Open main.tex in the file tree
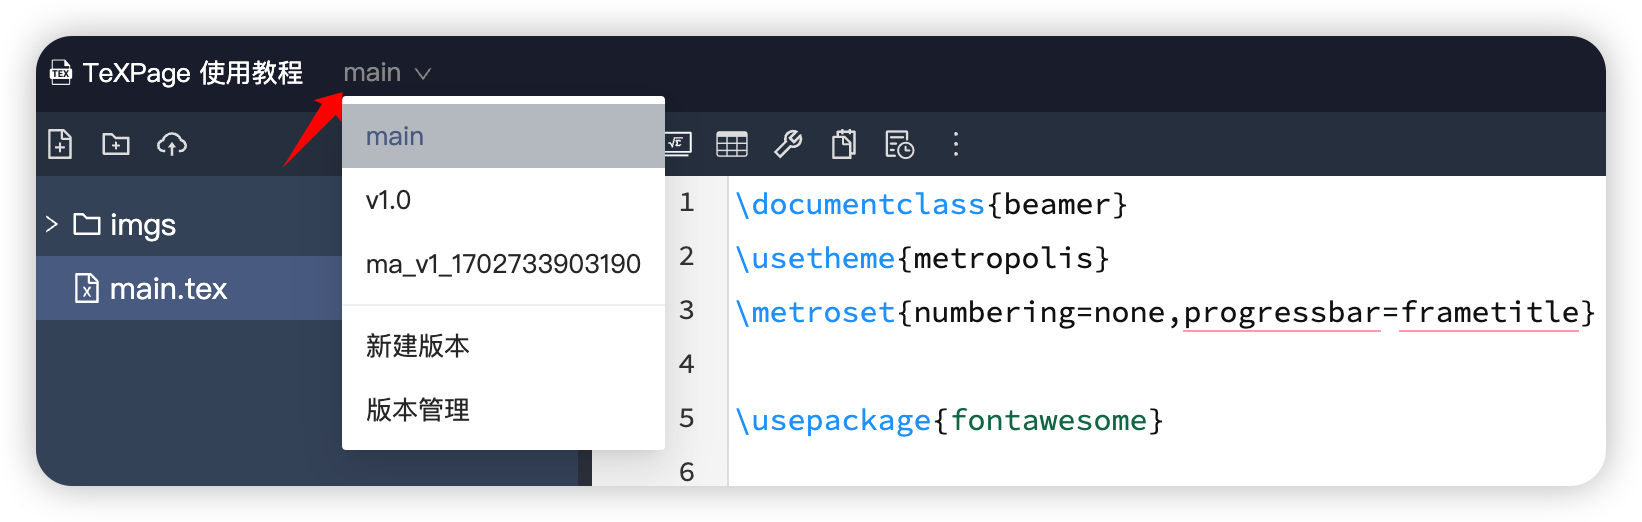This screenshot has width=1642, height=522. pos(168,289)
